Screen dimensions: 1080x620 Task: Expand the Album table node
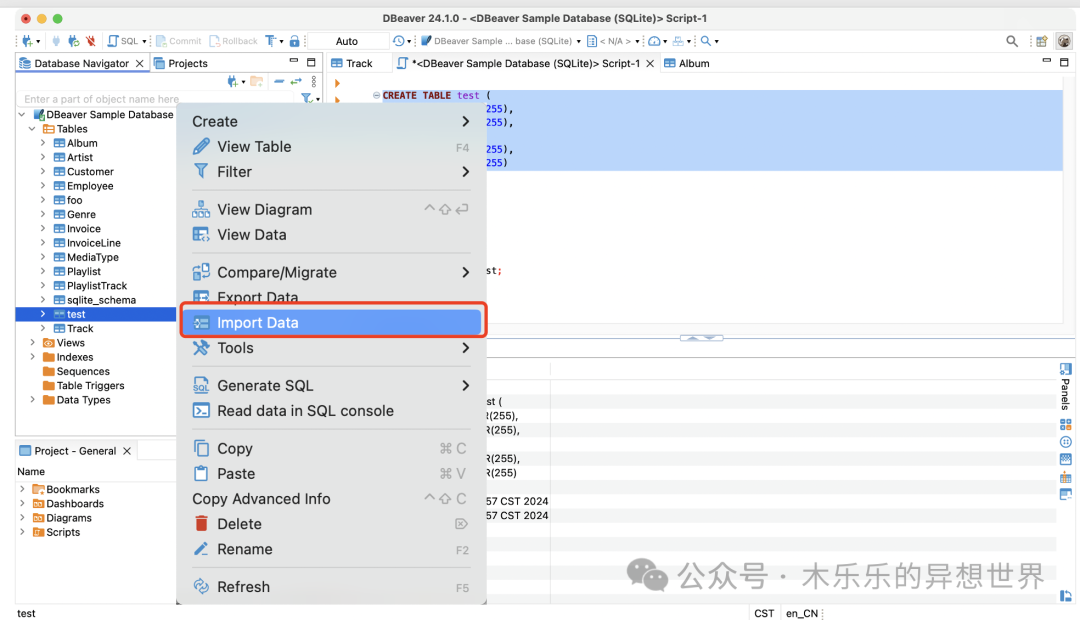tap(43, 143)
